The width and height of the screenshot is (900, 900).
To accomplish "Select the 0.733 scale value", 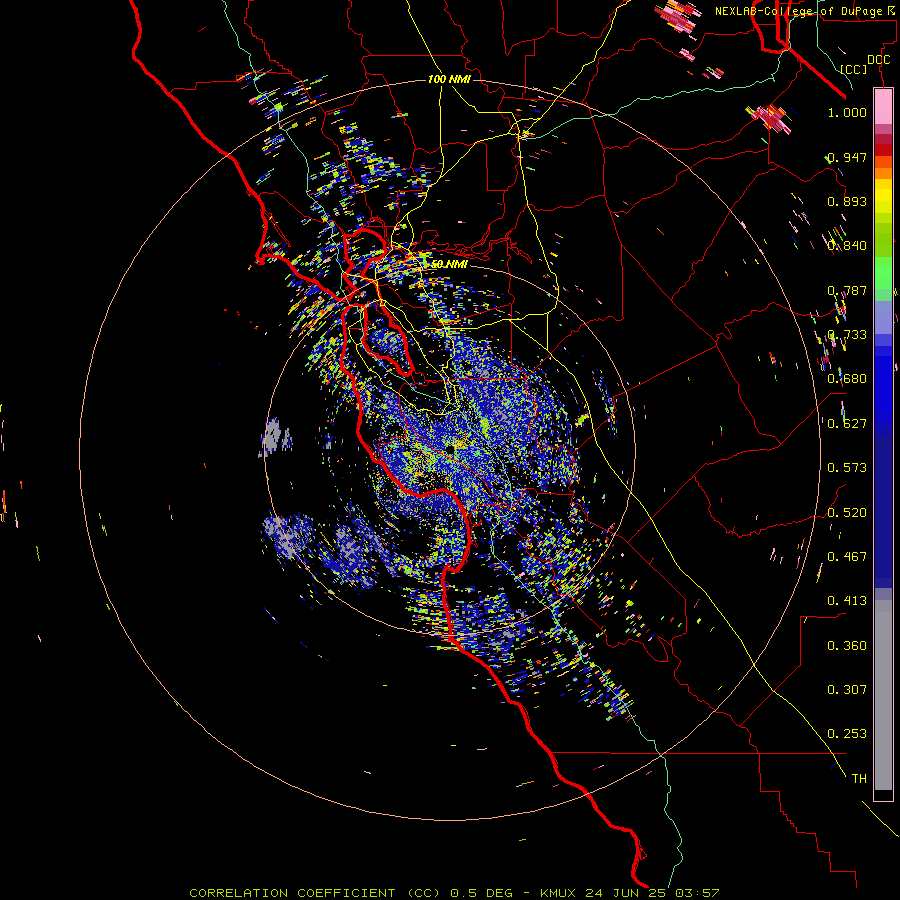I will 847,335.
